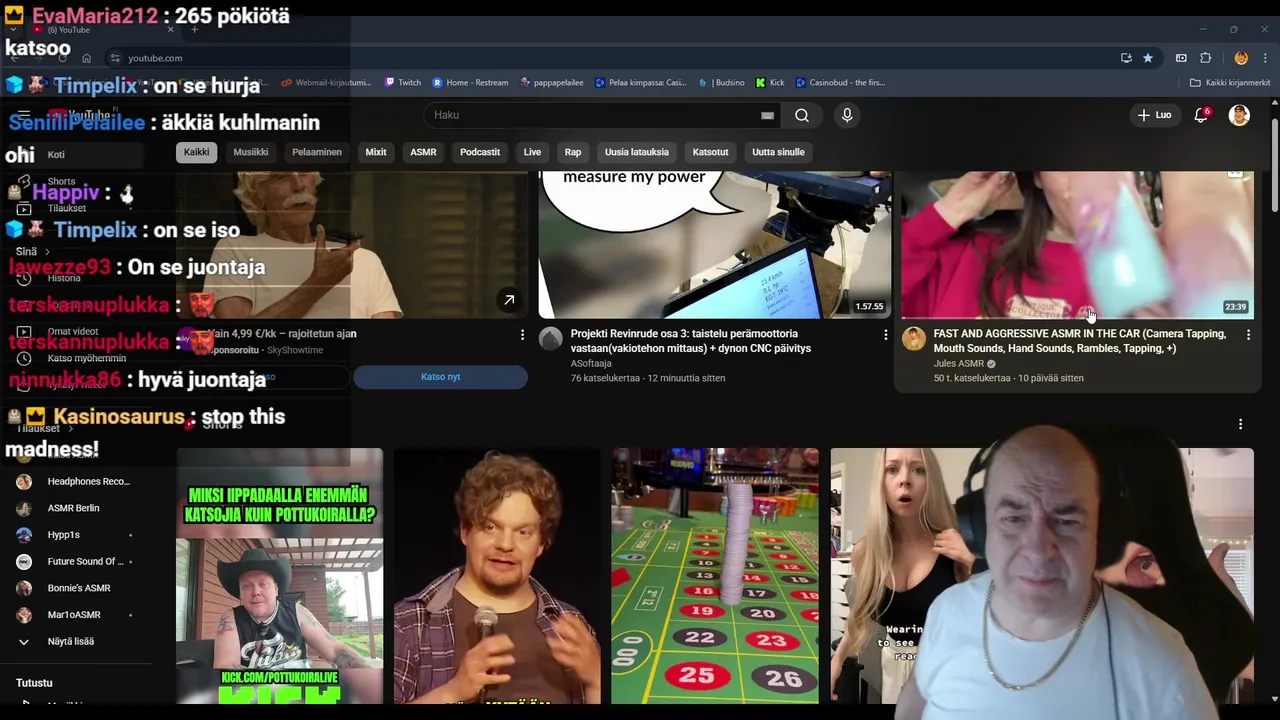Open the notifications bell showing 6
1280x720 pixels.
(1201, 115)
